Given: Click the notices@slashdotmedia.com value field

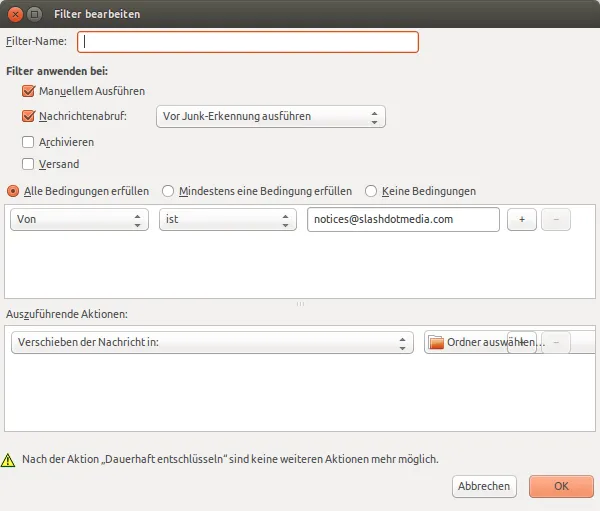Looking at the screenshot, I should point(403,219).
